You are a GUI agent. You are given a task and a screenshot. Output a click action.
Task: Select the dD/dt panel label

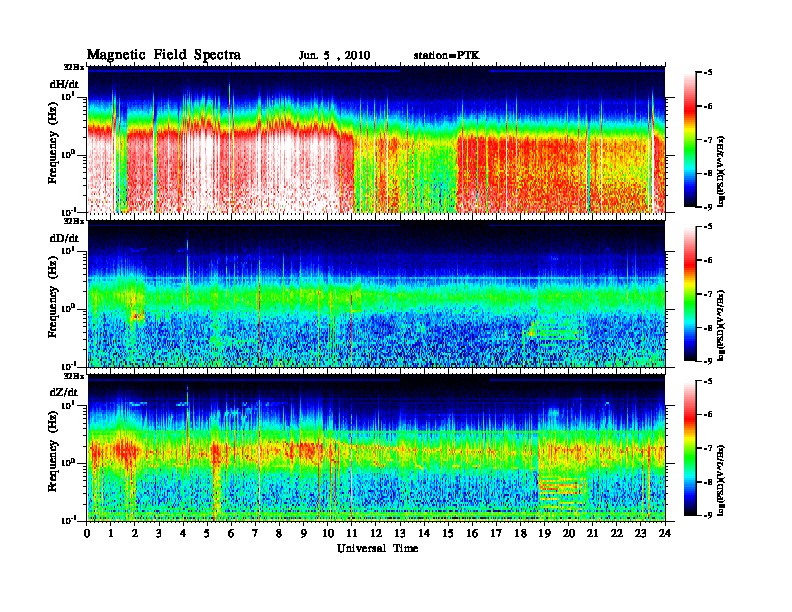(x=64, y=238)
